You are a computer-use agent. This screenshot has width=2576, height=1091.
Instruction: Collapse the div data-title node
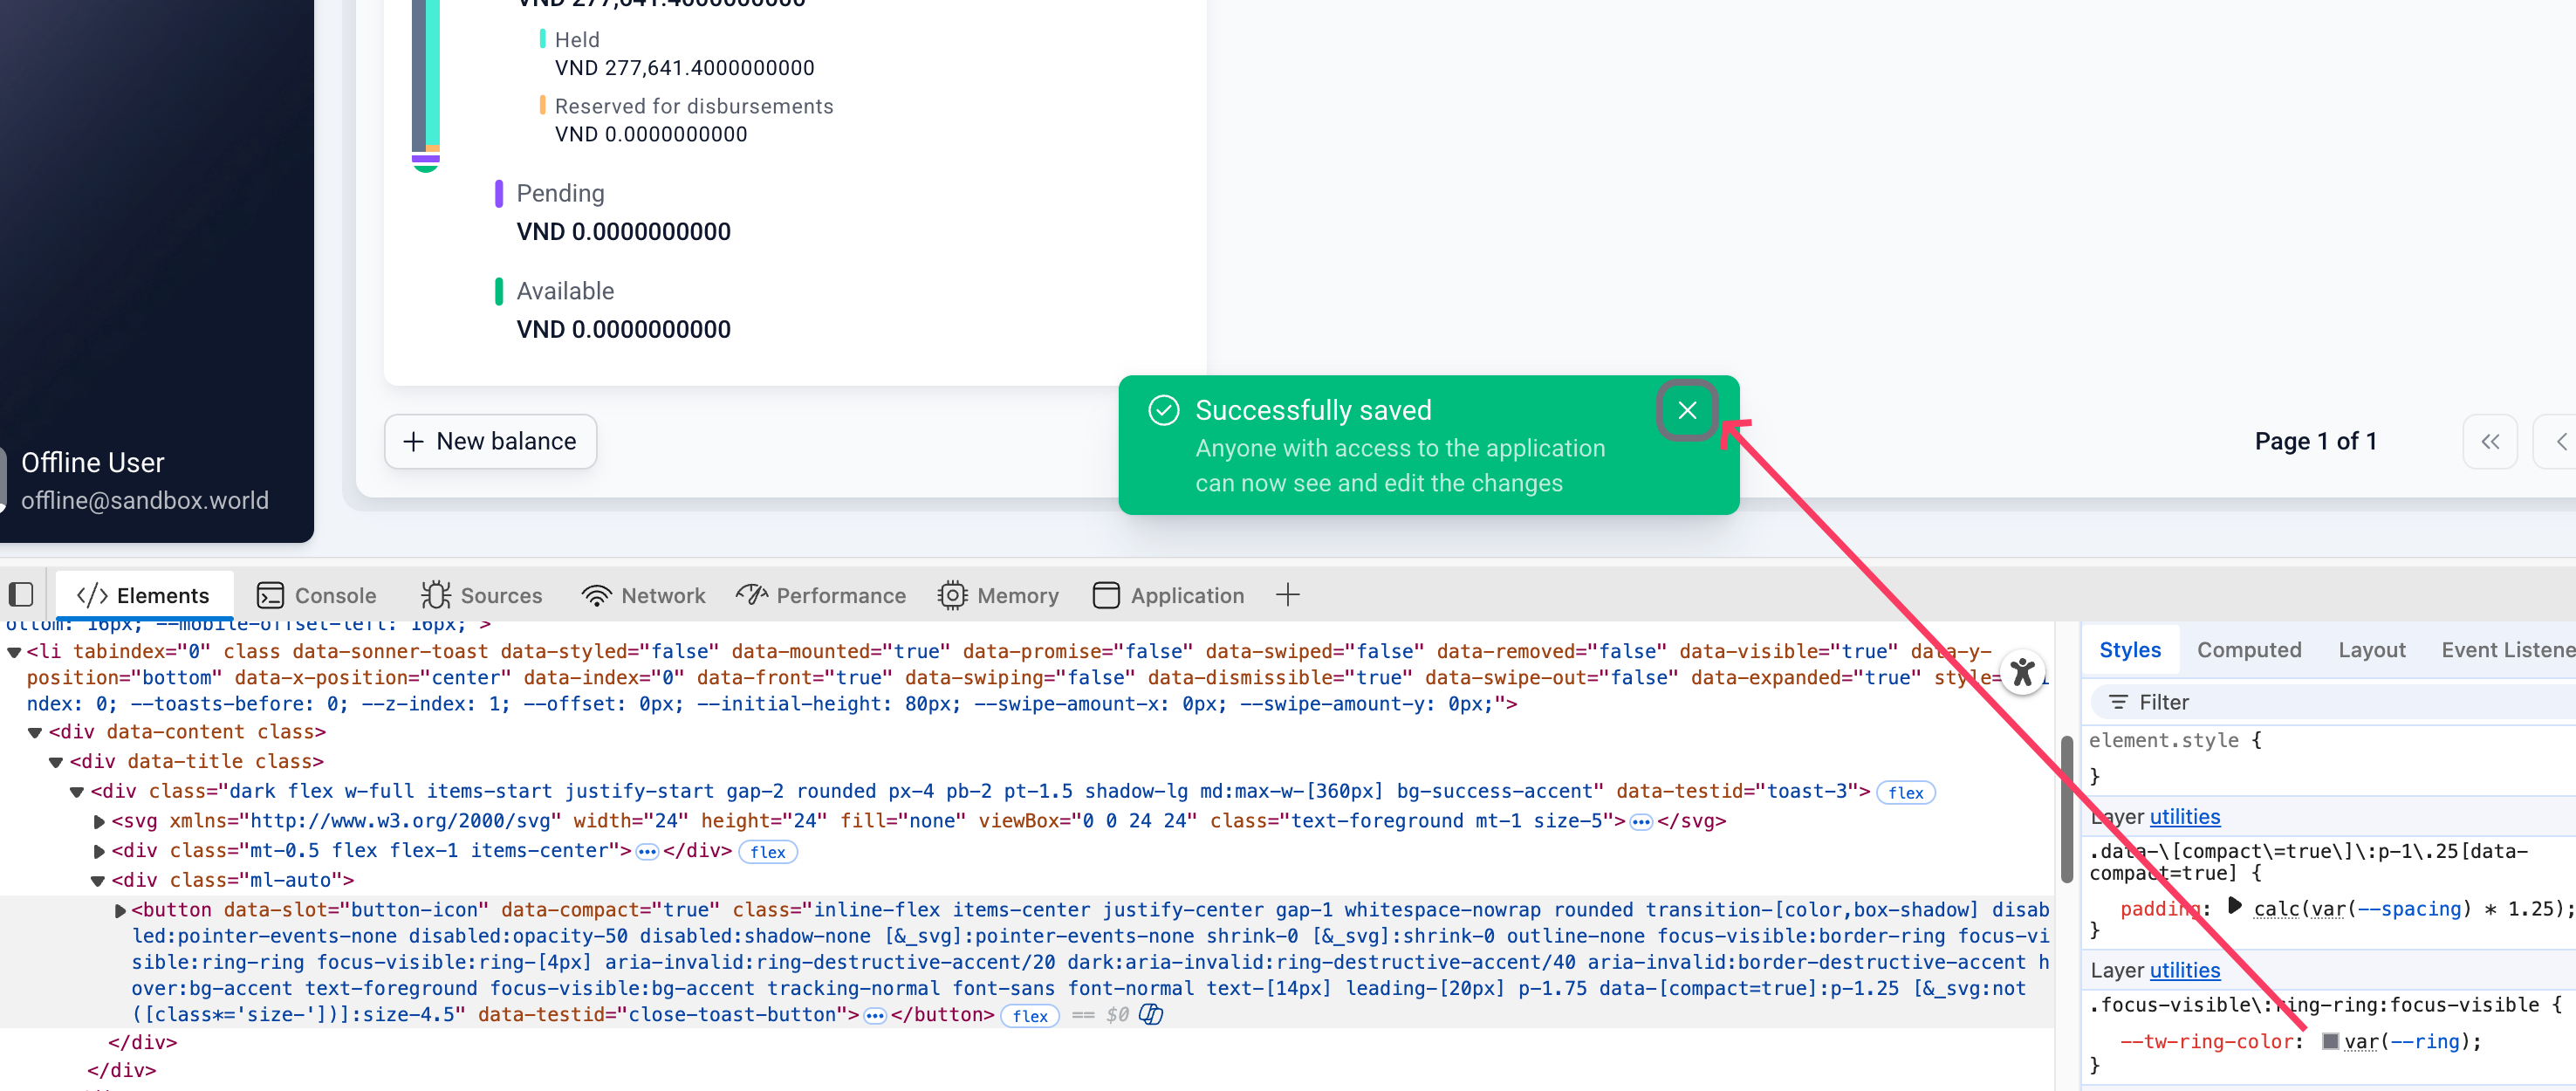pyautogui.click(x=56, y=762)
